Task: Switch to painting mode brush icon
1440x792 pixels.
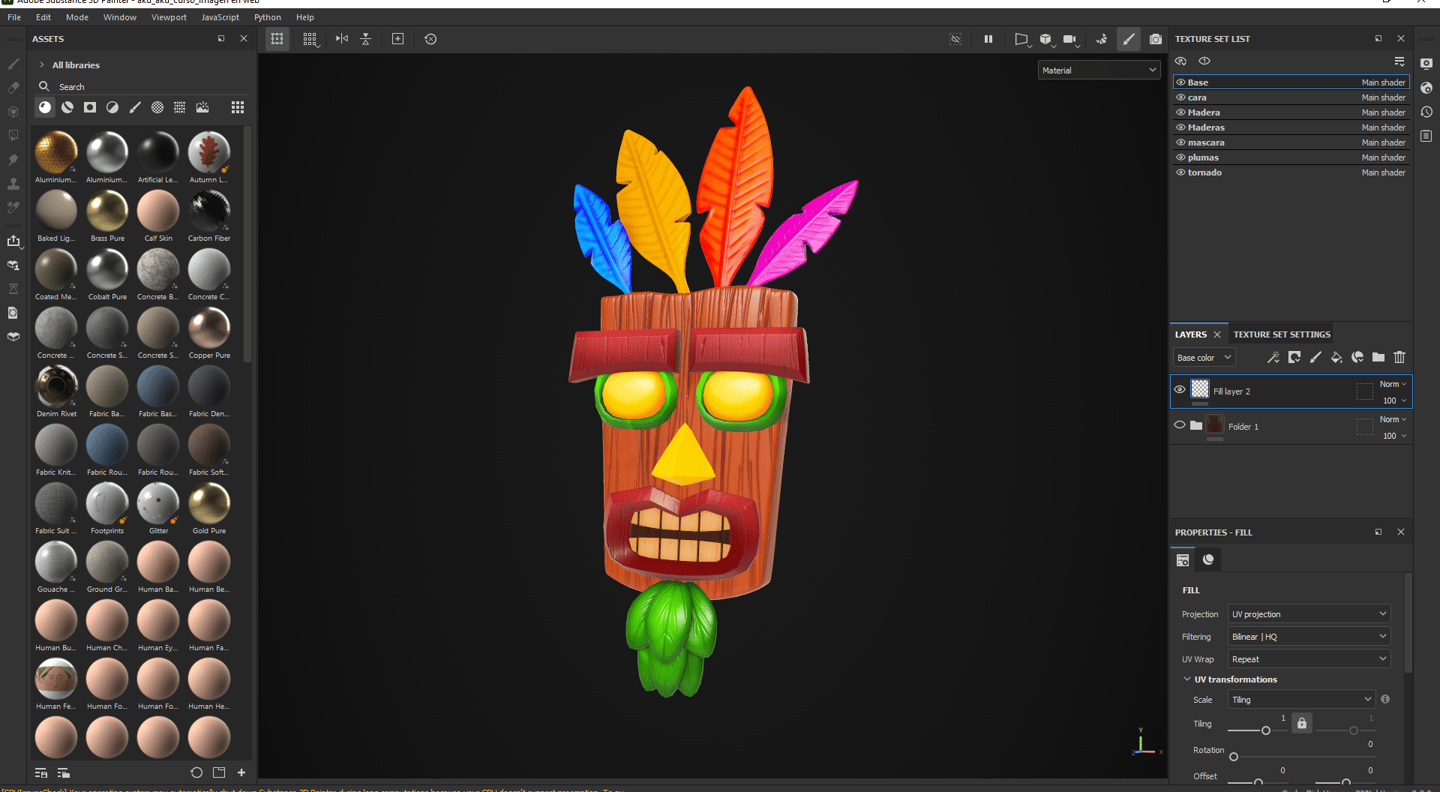Action: tap(1129, 39)
